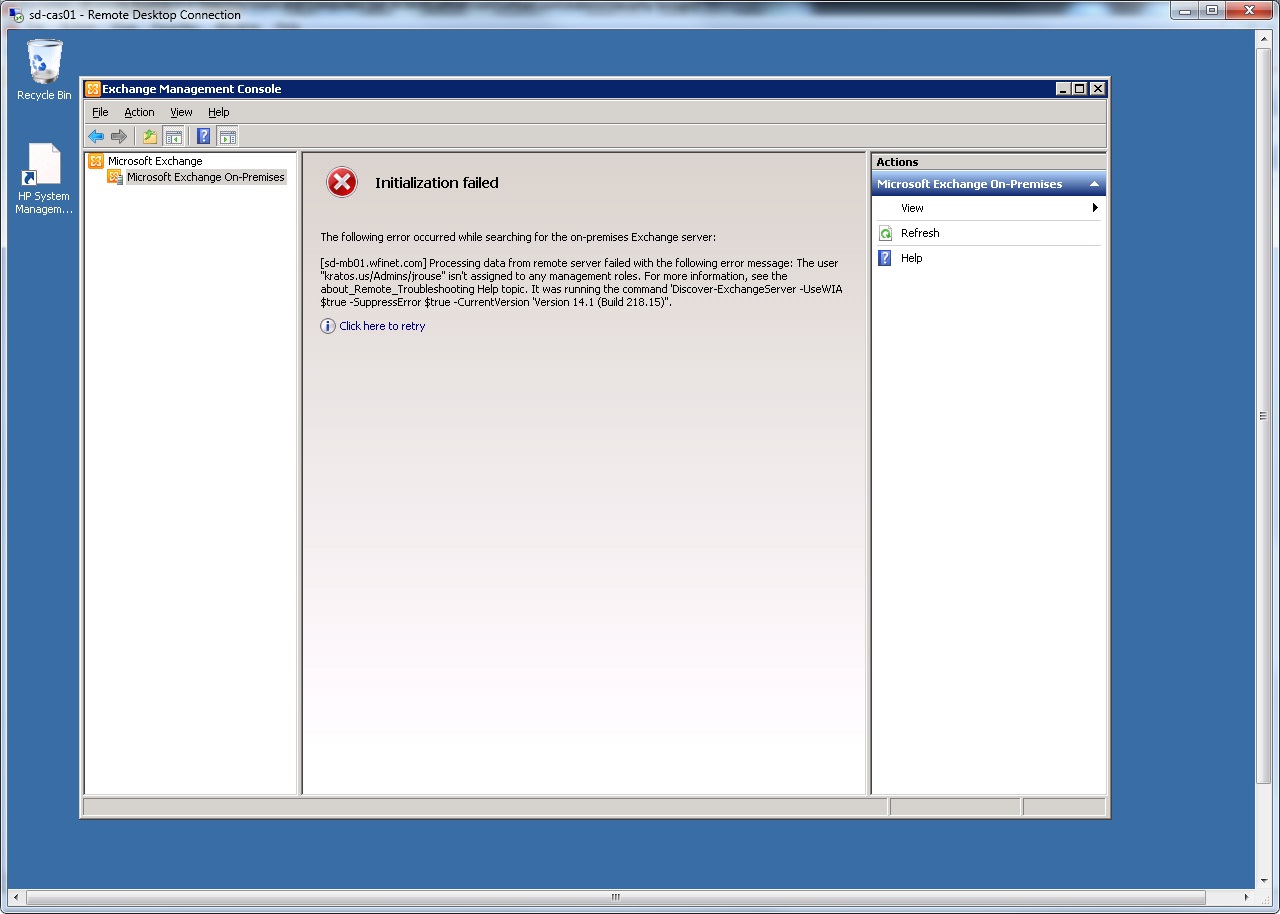Click here to retry link
1280x914 pixels.
click(x=382, y=326)
